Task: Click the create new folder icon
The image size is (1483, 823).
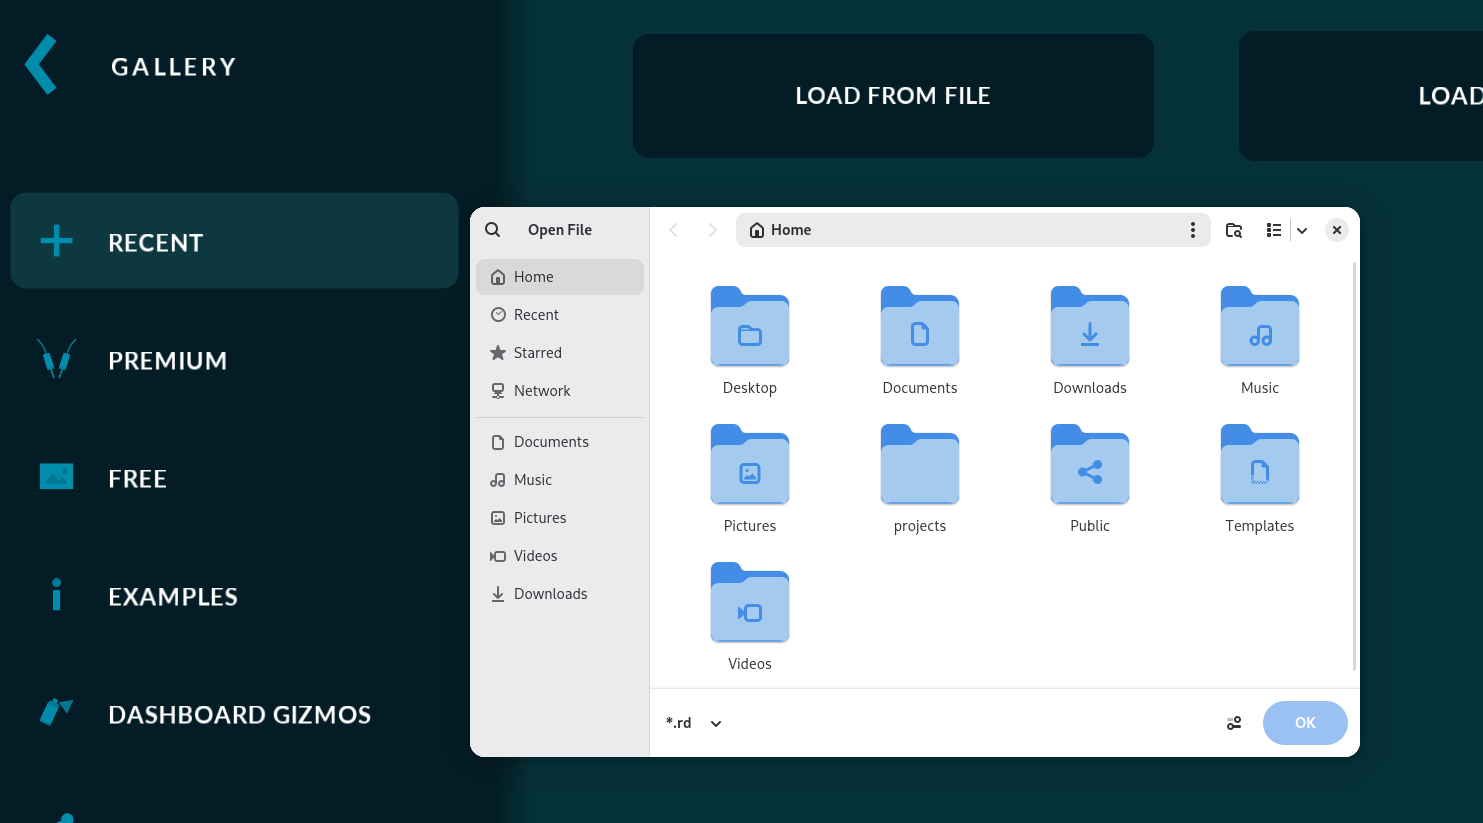Action: pyautogui.click(x=1234, y=230)
